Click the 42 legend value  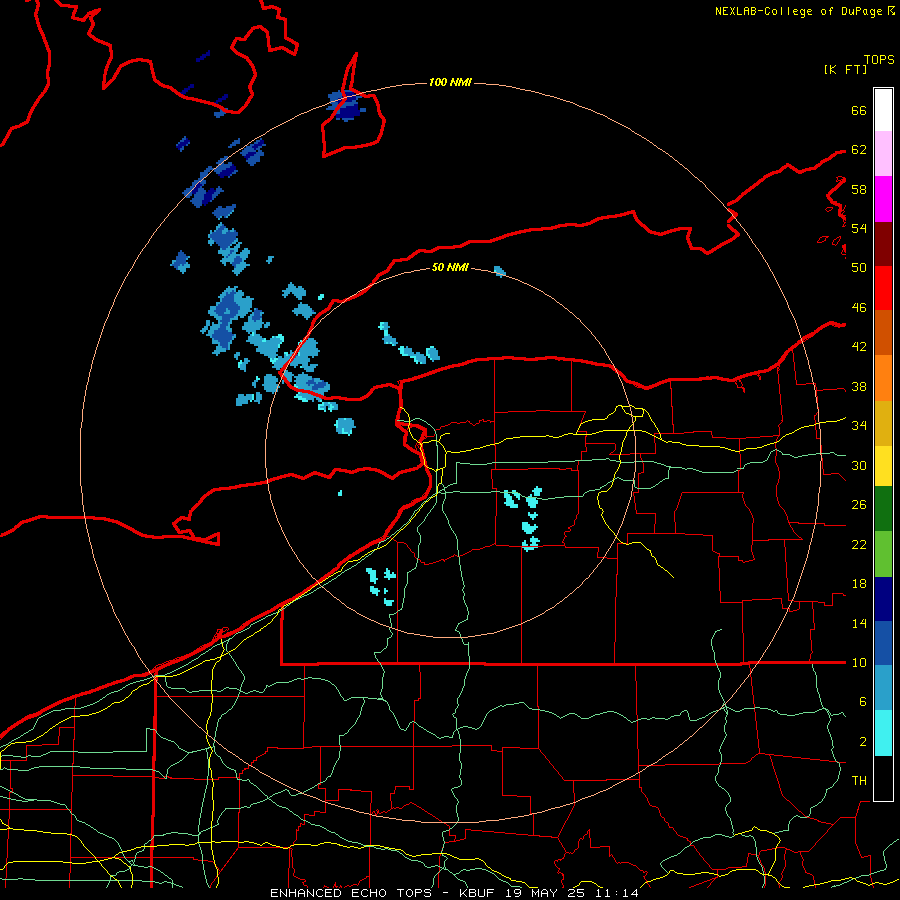tap(859, 346)
